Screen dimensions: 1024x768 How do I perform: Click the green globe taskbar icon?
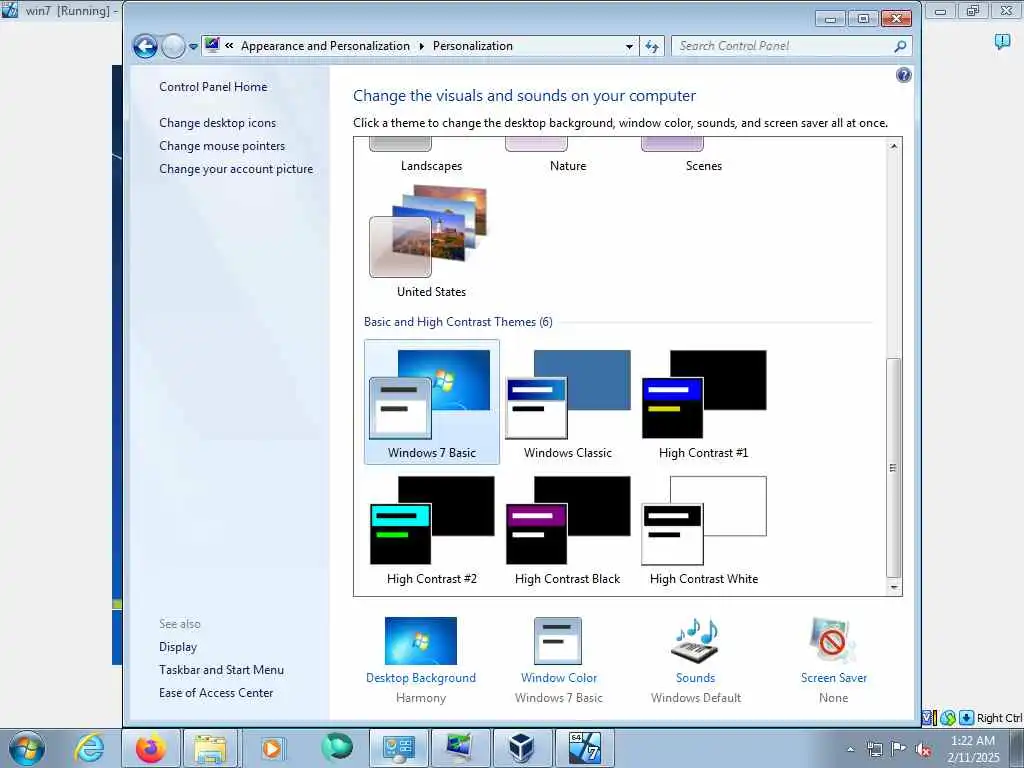click(x=336, y=747)
